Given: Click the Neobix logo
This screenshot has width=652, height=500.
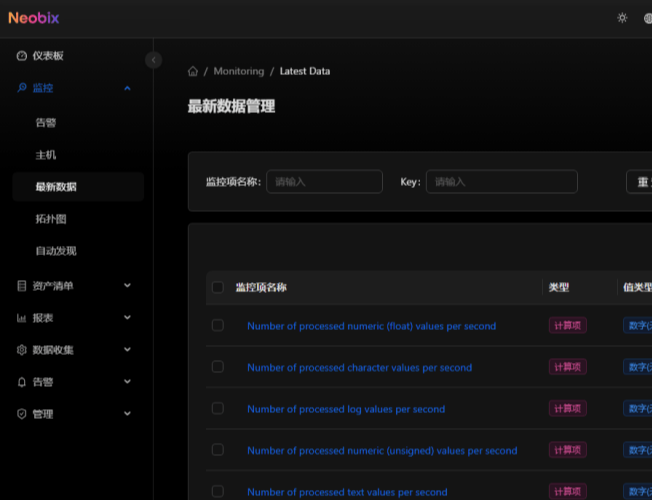Looking at the screenshot, I should (34, 18).
